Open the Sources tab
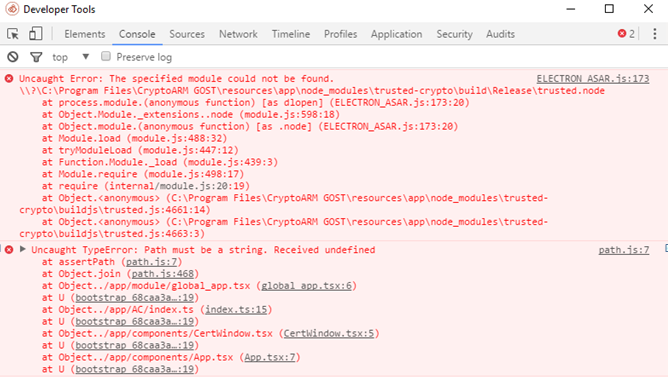The width and height of the screenshot is (668, 377). point(187,34)
